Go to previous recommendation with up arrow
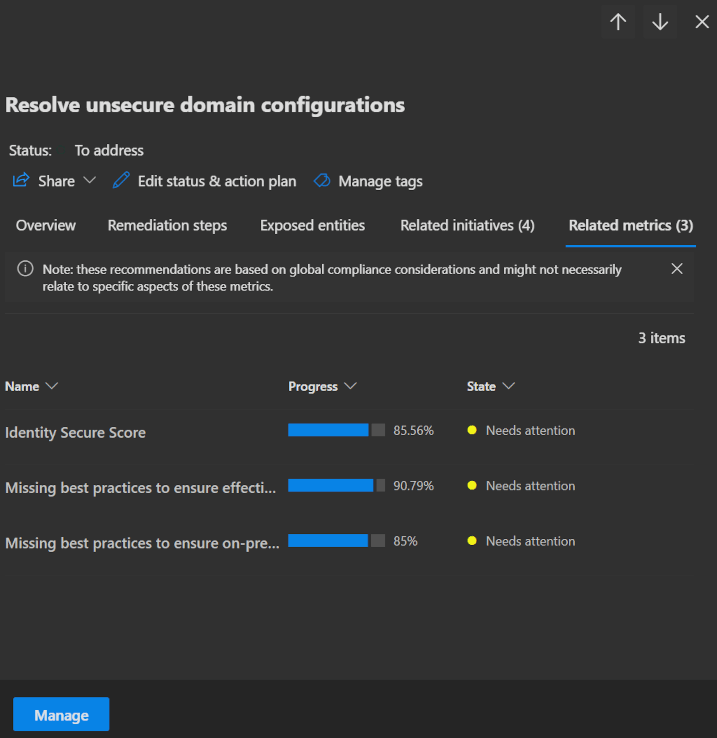Viewport: 717px width, 738px height. [618, 22]
